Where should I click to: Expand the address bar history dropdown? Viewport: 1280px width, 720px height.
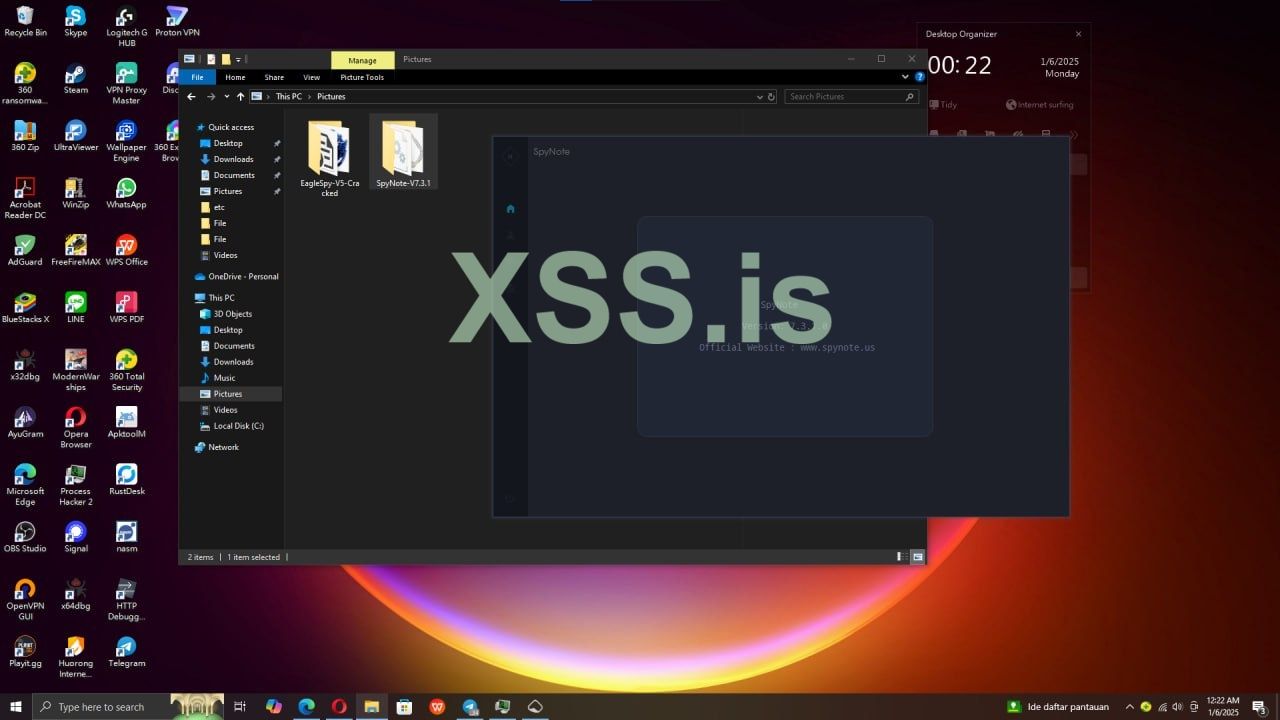(760, 97)
